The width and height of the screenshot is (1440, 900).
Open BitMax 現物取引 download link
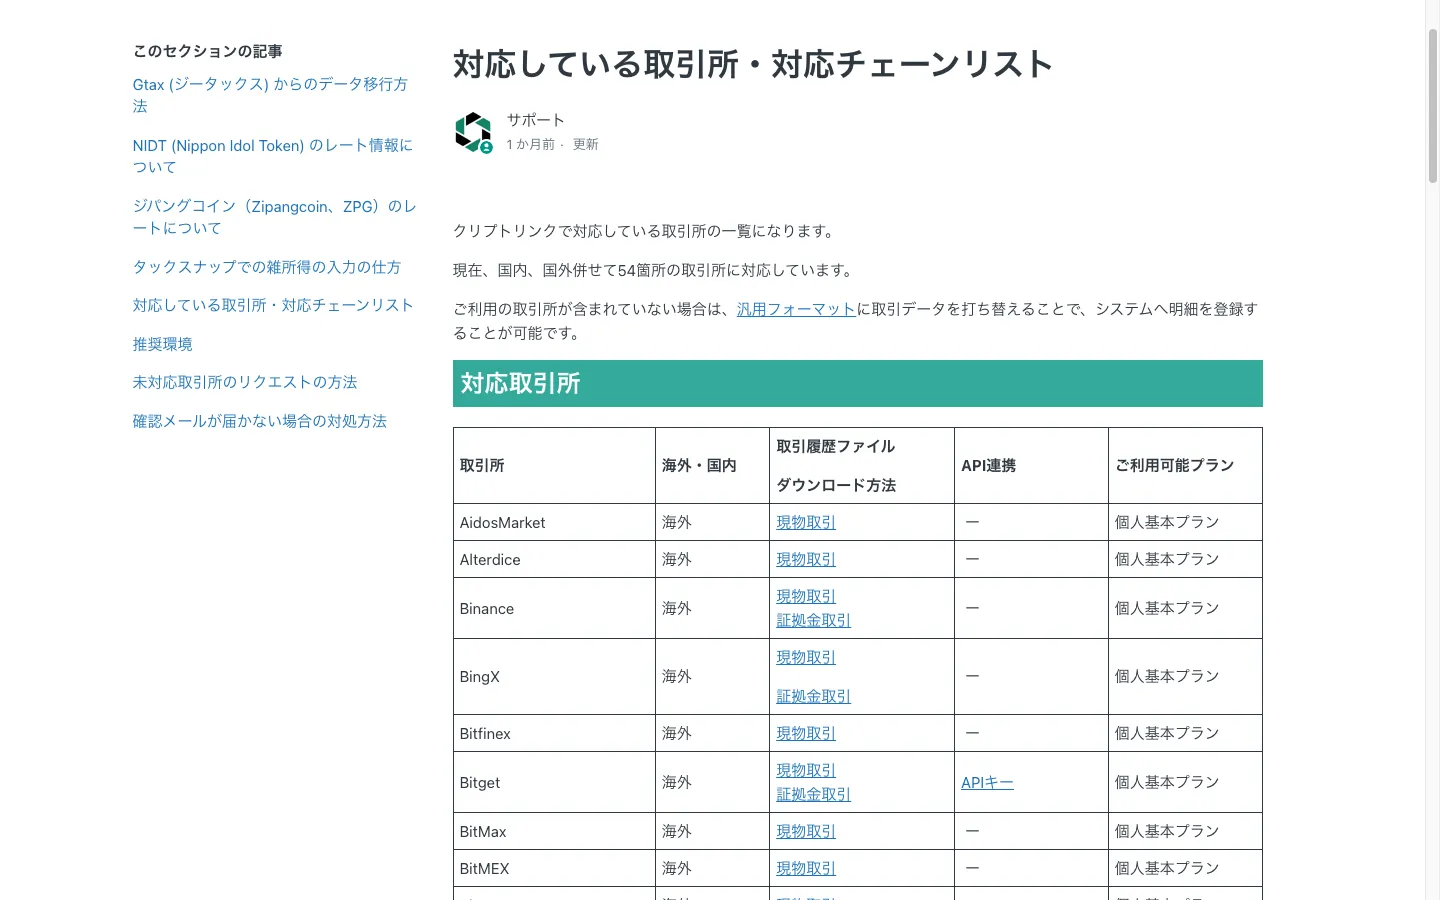click(806, 831)
